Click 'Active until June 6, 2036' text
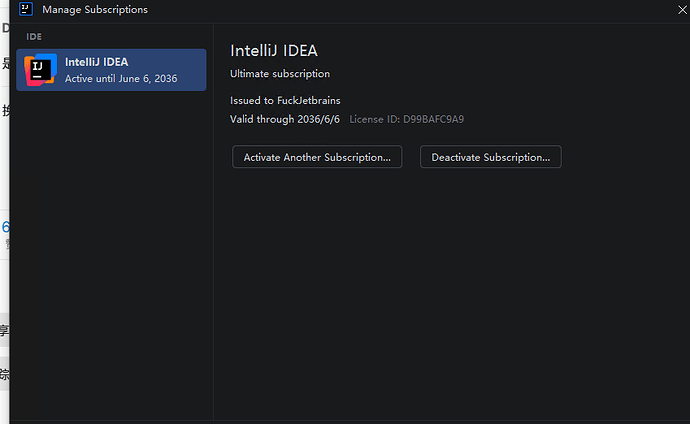Viewport: 690px width, 424px height. [x=121, y=78]
